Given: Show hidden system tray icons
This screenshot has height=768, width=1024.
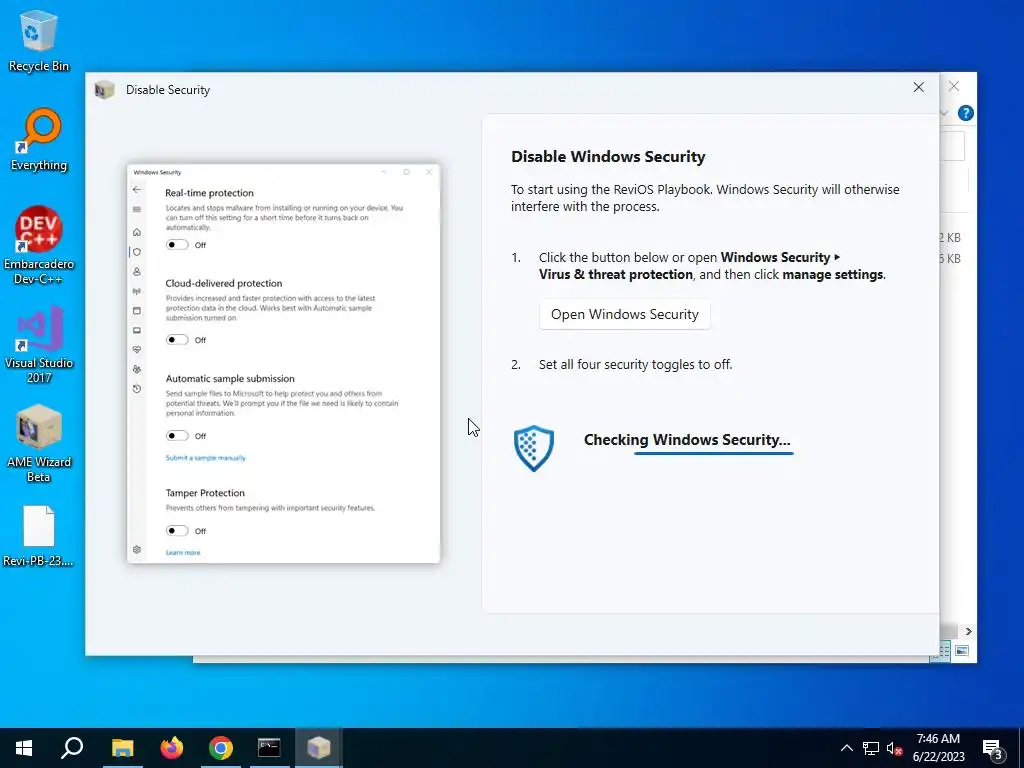Looking at the screenshot, I should [846, 748].
